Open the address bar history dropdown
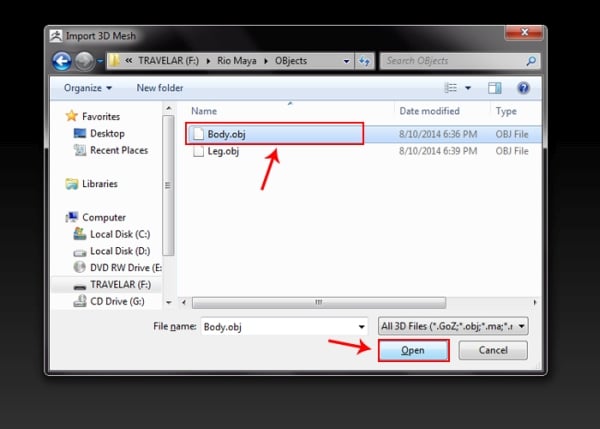Image resolution: width=600 pixels, height=429 pixels. (346, 61)
